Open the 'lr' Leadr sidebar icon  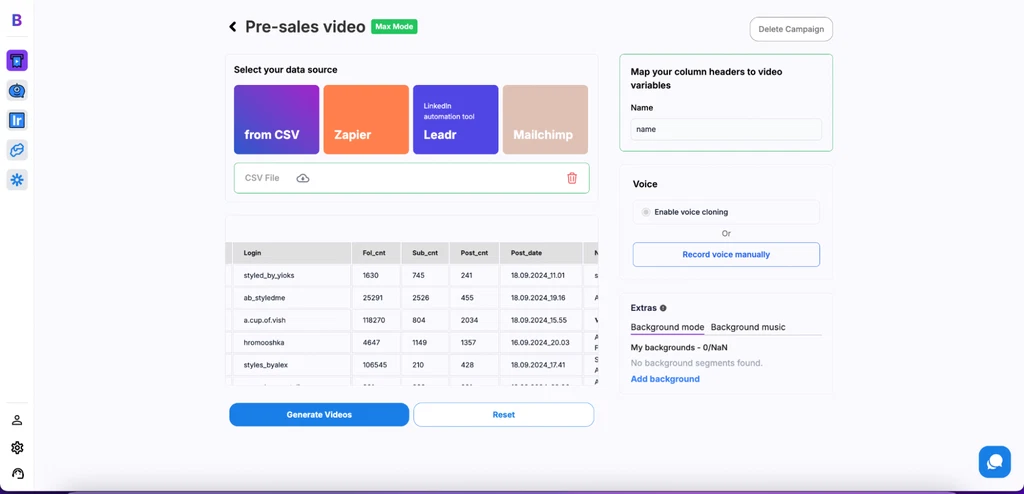pos(17,120)
